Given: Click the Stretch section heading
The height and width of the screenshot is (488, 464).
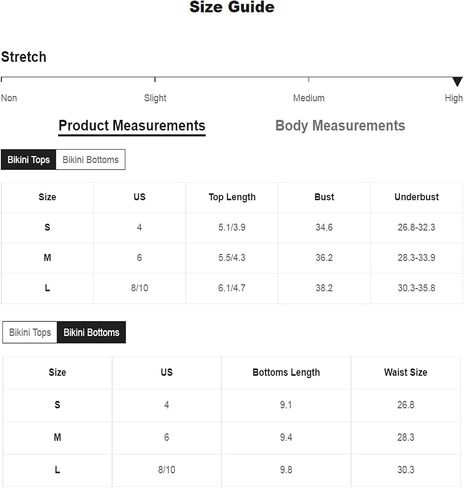Looking at the screenshot, I should (x=24, y=57).
